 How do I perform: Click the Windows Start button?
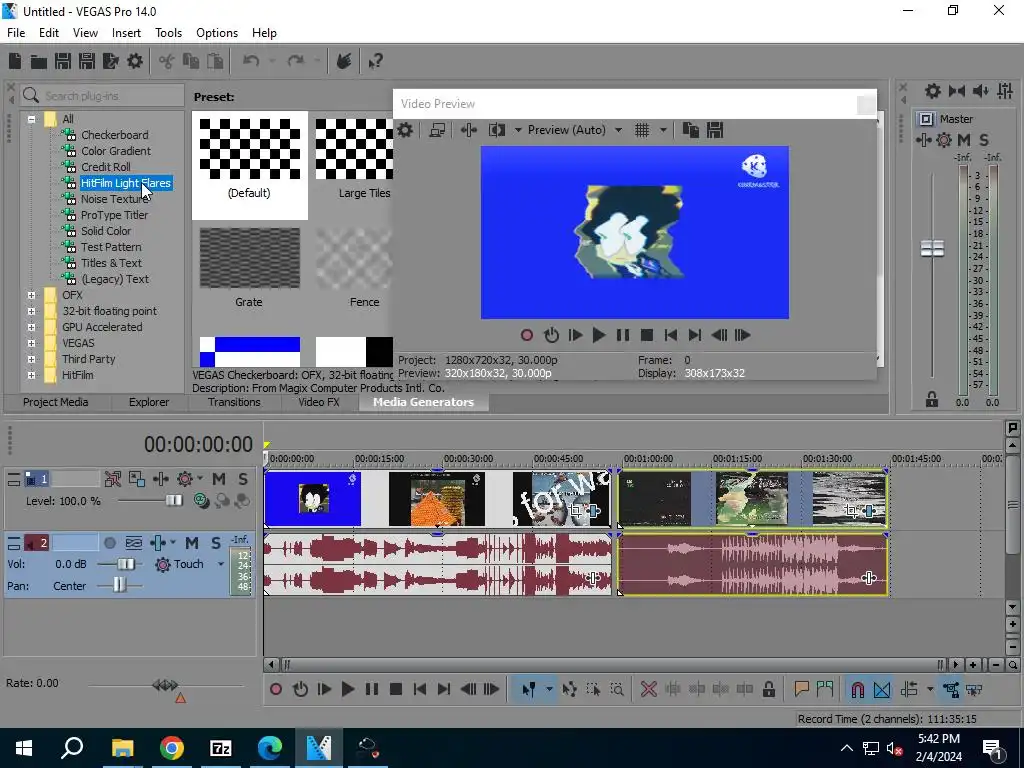click(x=24, y=748)
